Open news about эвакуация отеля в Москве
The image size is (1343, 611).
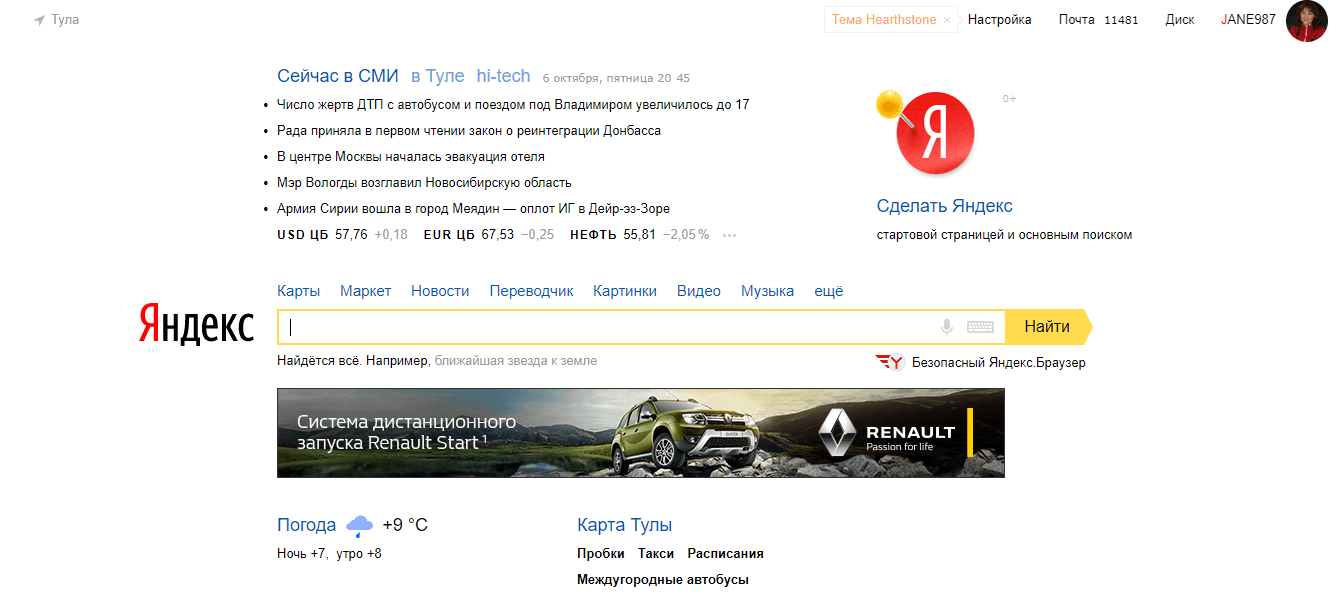coord(411,157)
